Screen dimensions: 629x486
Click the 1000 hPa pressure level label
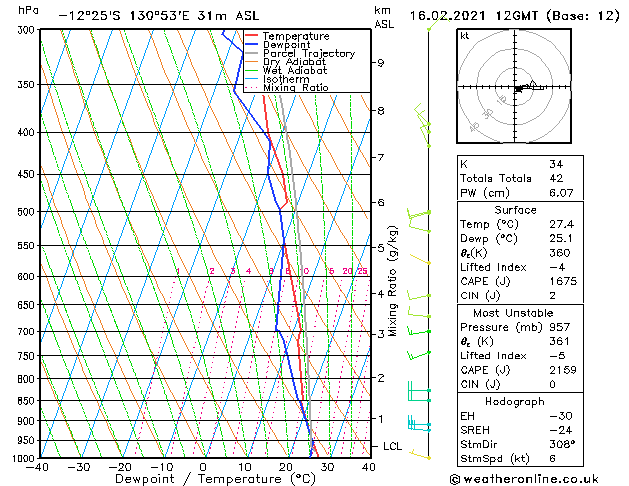coord(25,459)
